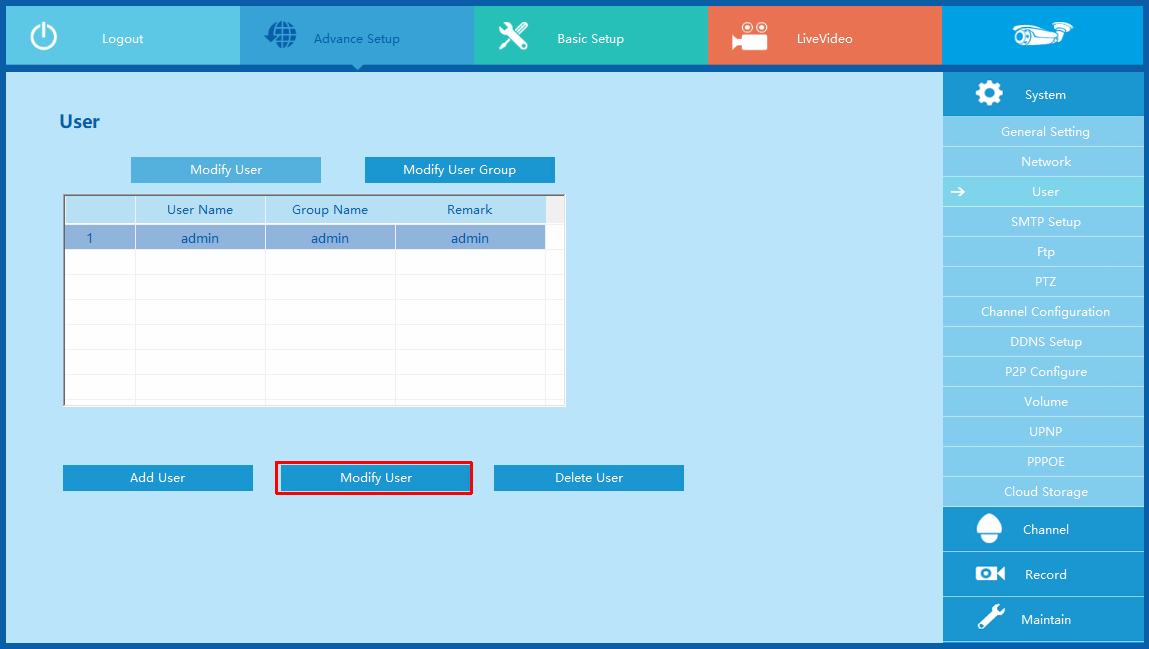1149x649 pixels.
Task: Select admin in the Group Name column
Action: 330,237
